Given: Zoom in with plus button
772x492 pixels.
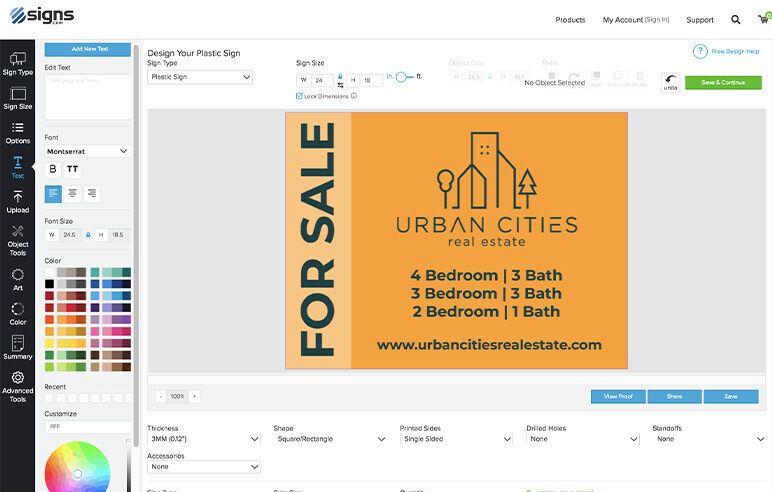Looking at the screenshot, I should tap(194, 396).
